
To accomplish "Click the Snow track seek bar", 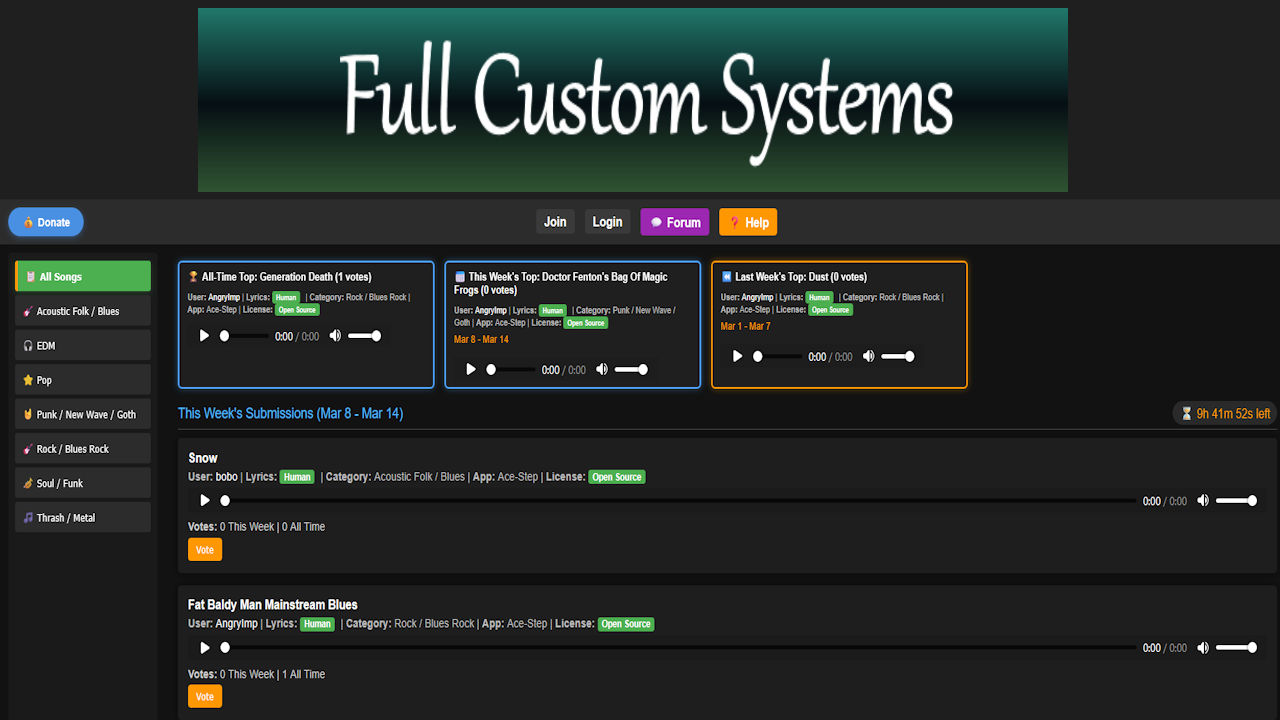I will (680, 501).
